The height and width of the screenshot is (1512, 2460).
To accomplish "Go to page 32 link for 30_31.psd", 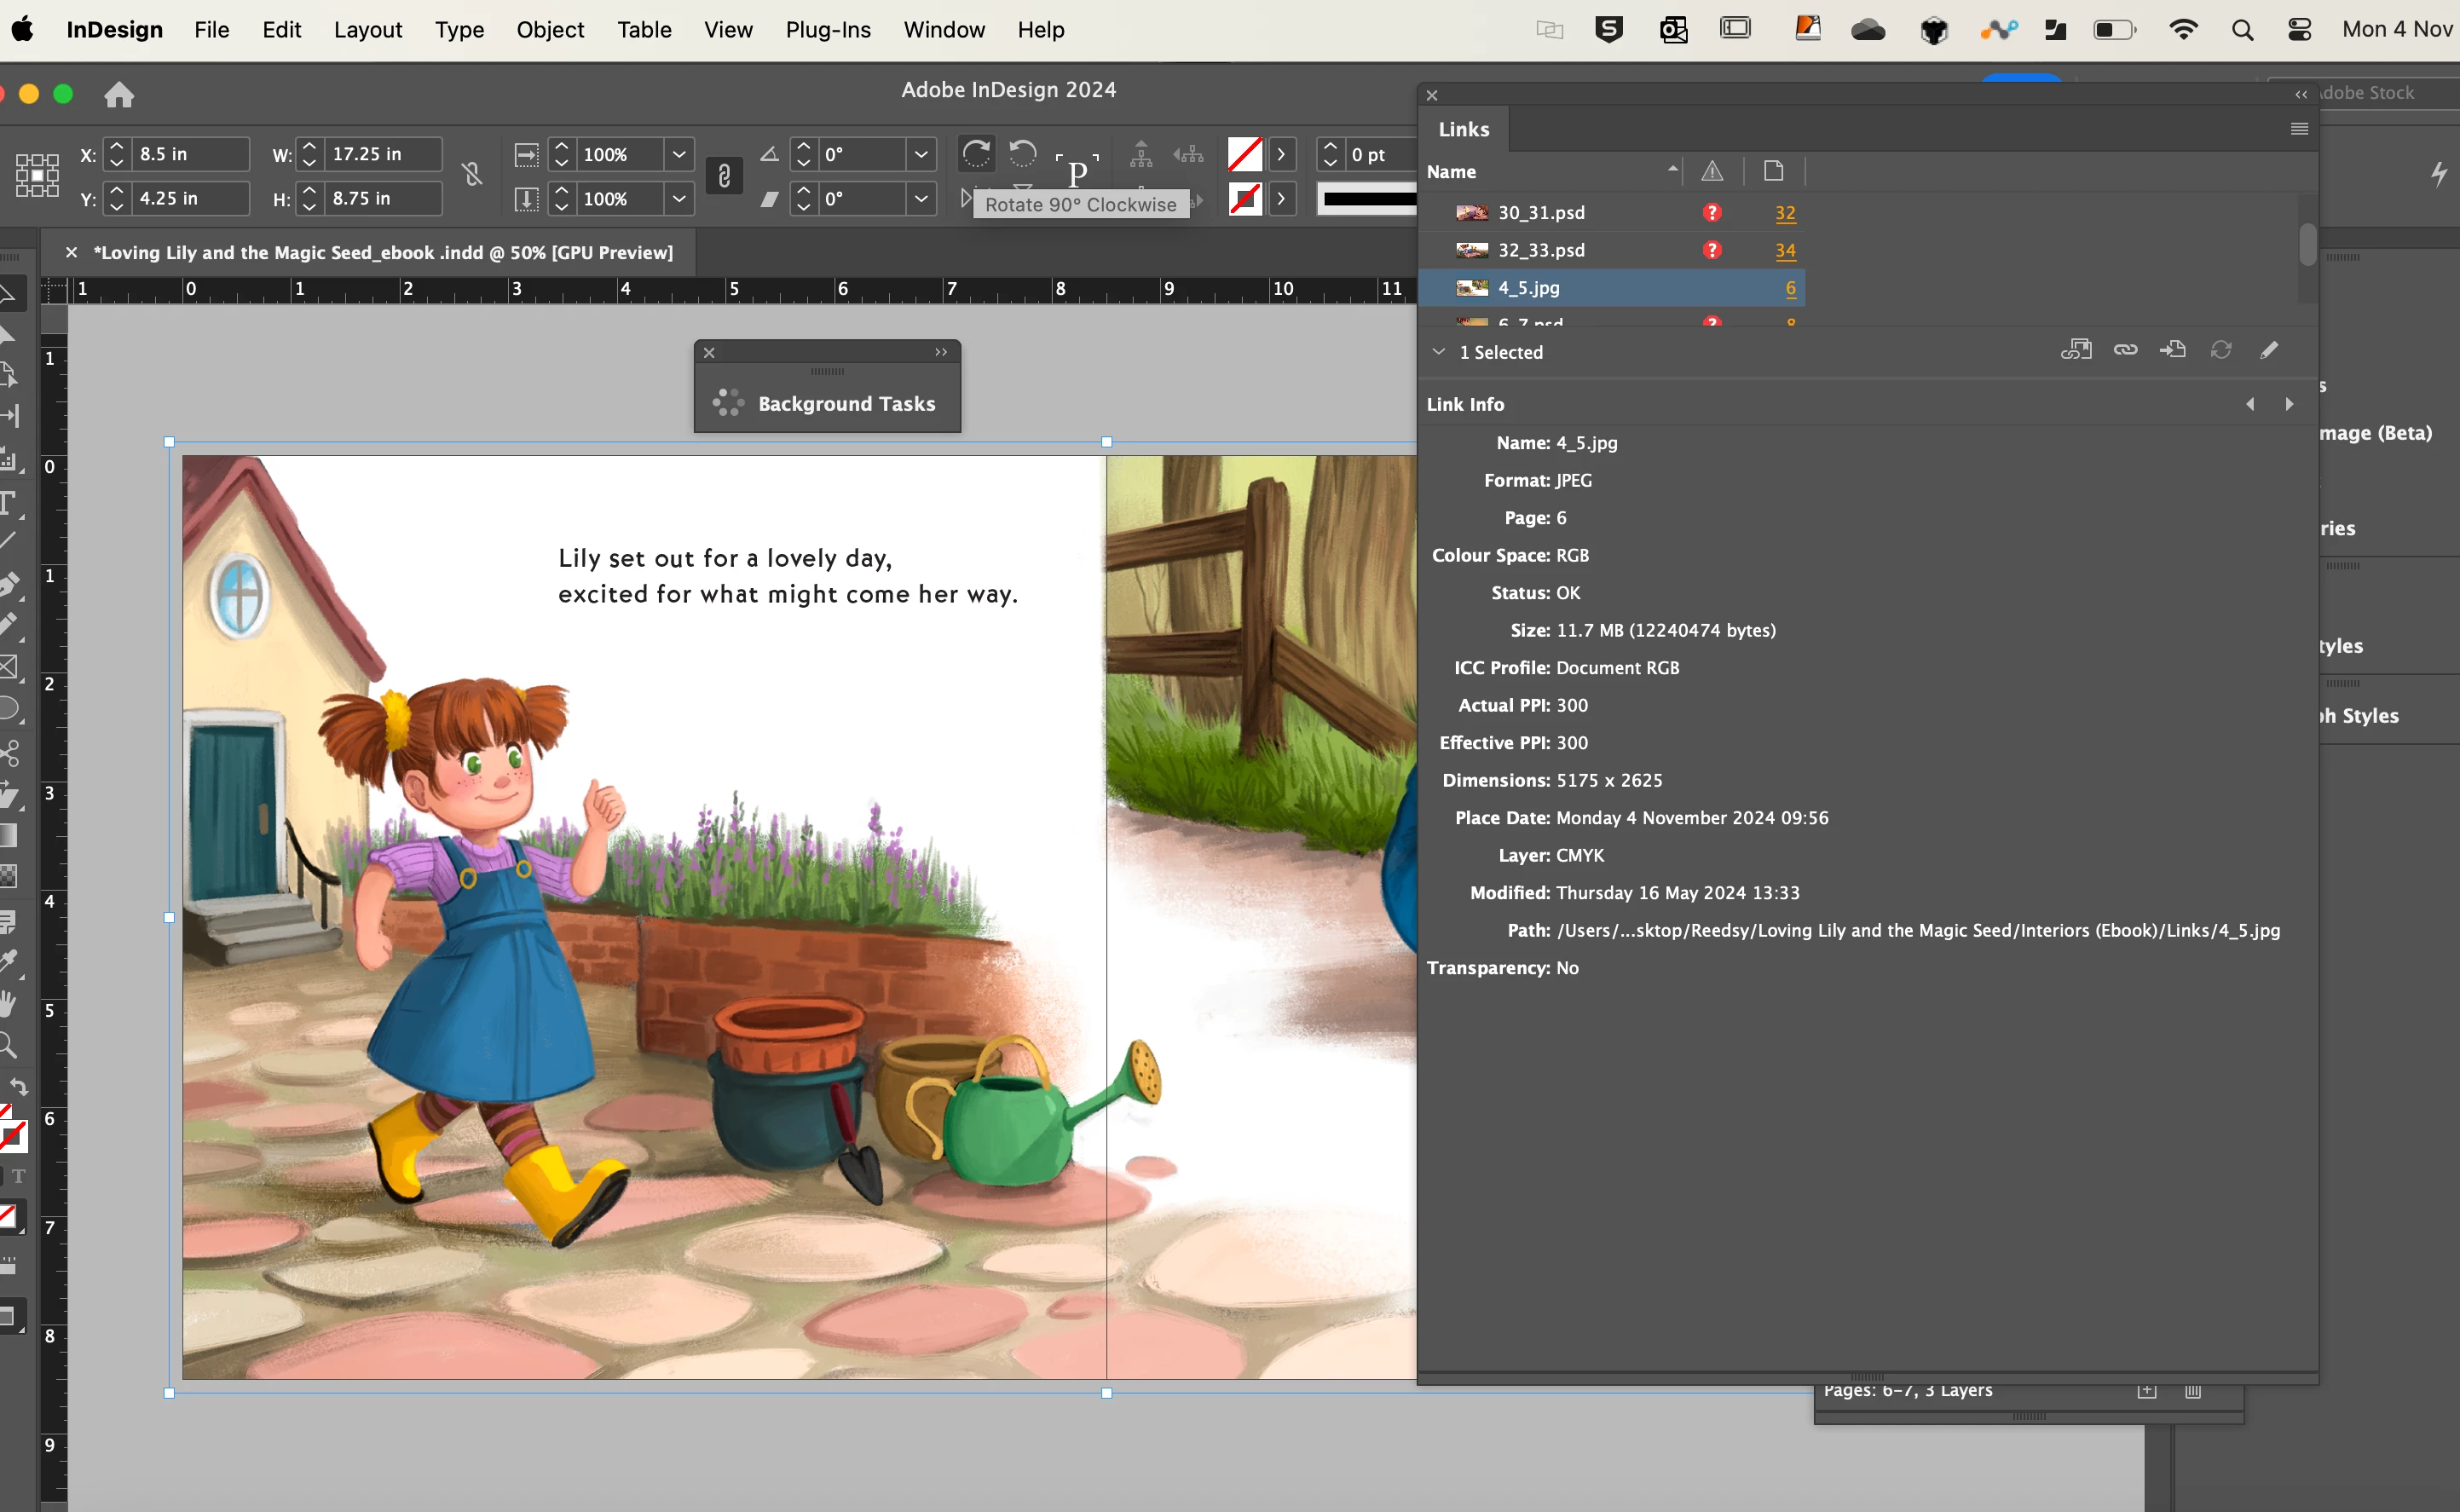I will pos(1785,213).
